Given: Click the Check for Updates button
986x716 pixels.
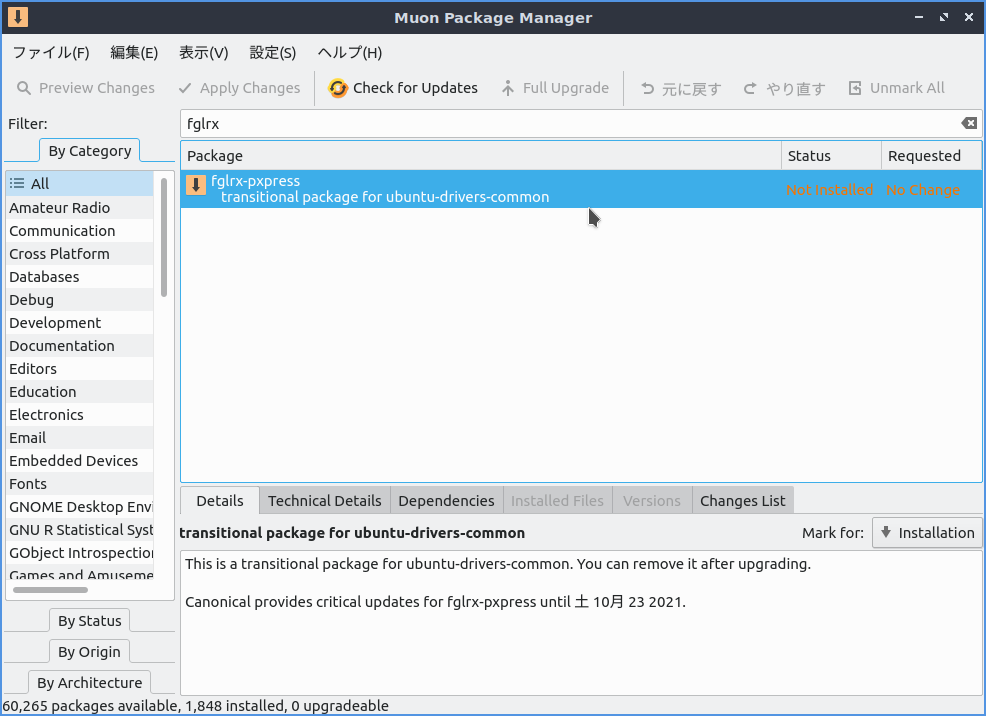Looking at the screenshot, I should pyautogui.click(x=402, y=88).
